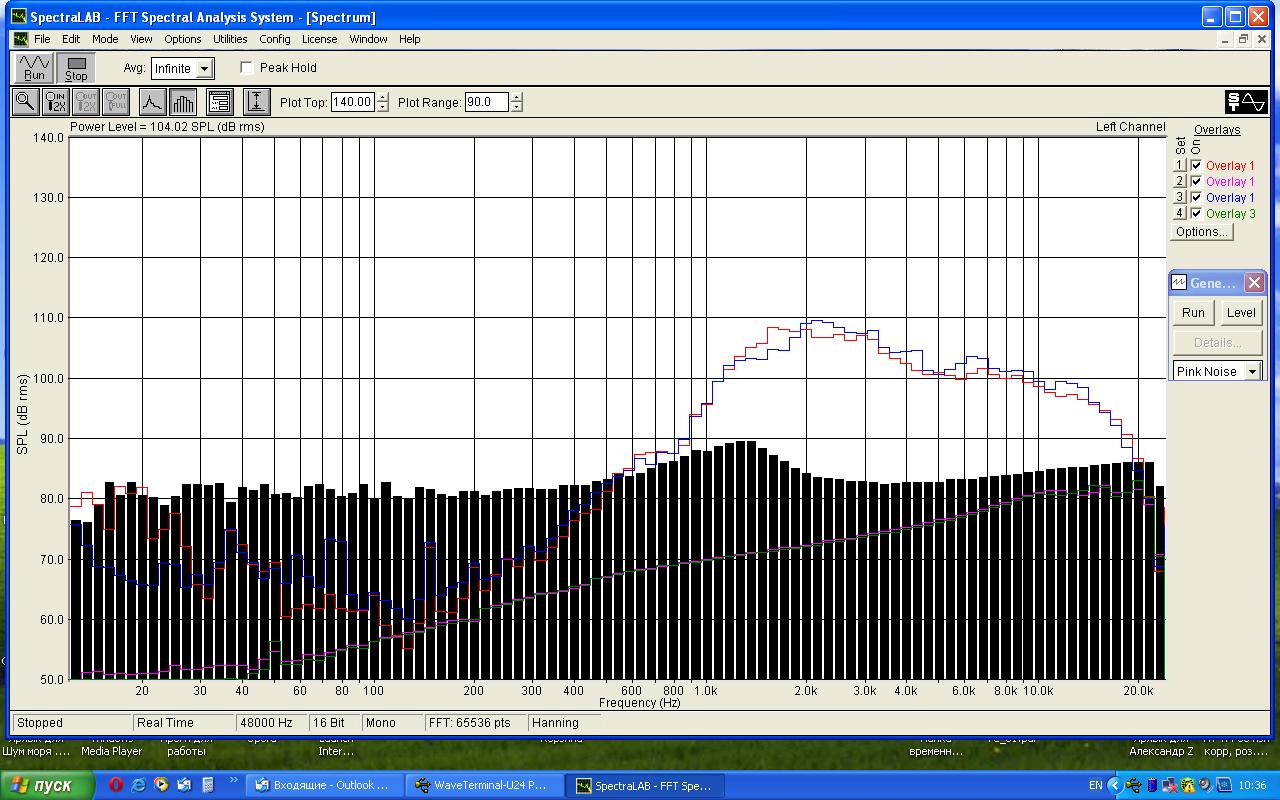This screenshot has height=800, width=1280.
Task: Click Level in the Generator window
Action: pos(1241,313)
